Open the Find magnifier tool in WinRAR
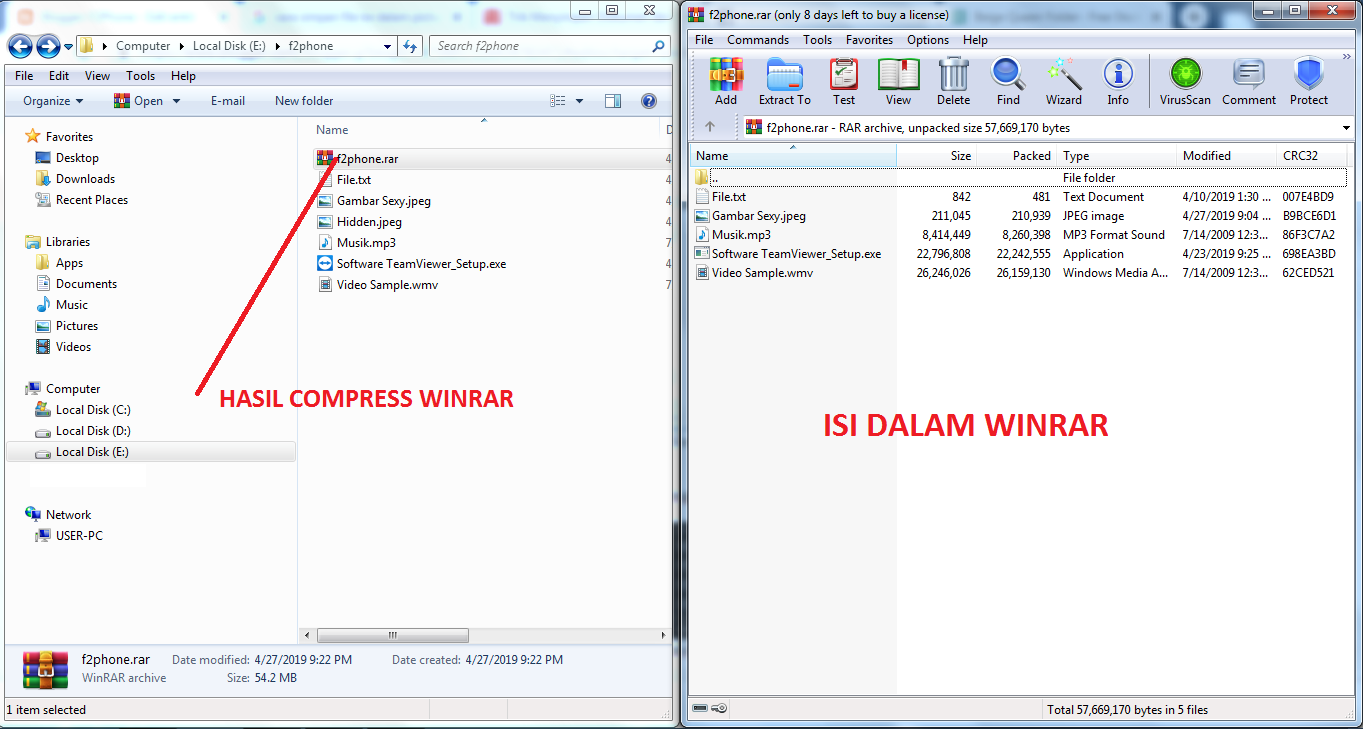 pyautogui.click(x=1008, y=81)
